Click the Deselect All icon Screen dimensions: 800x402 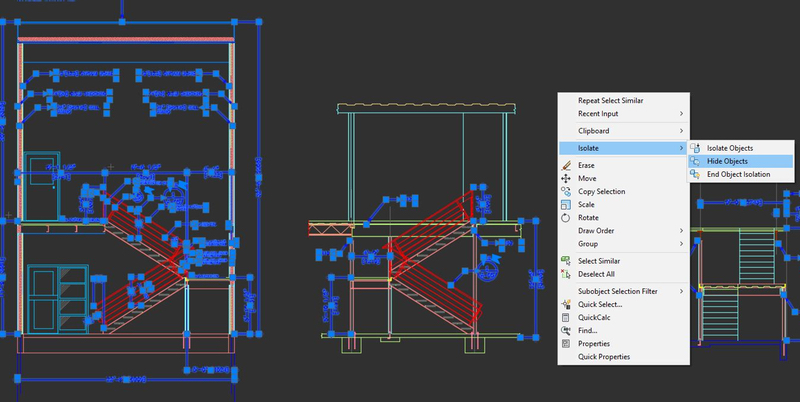point(566,274)
